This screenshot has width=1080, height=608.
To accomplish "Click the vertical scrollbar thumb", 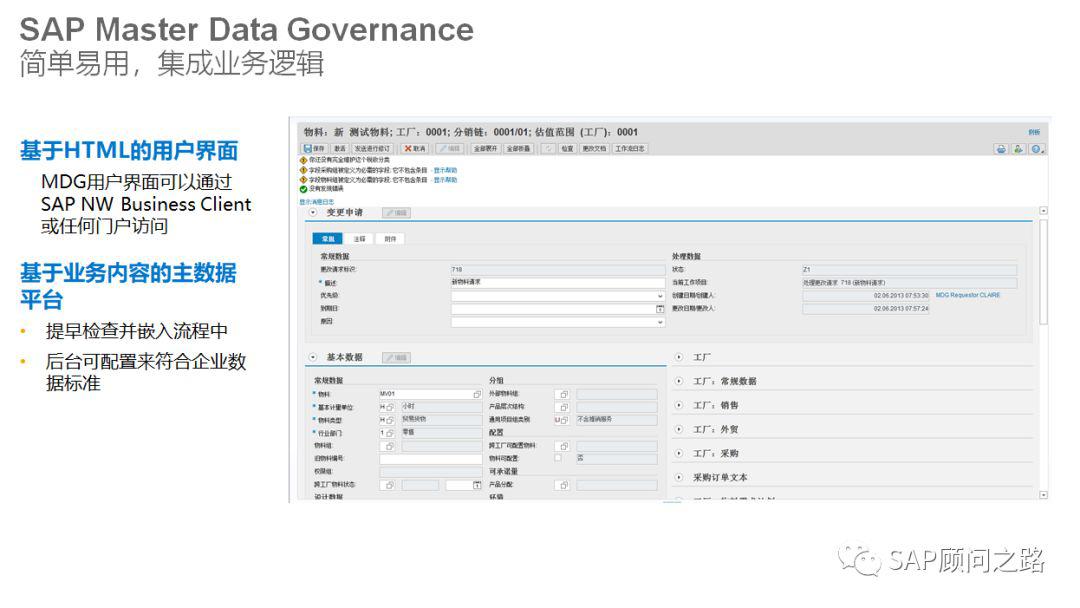I will [1043, 271].
